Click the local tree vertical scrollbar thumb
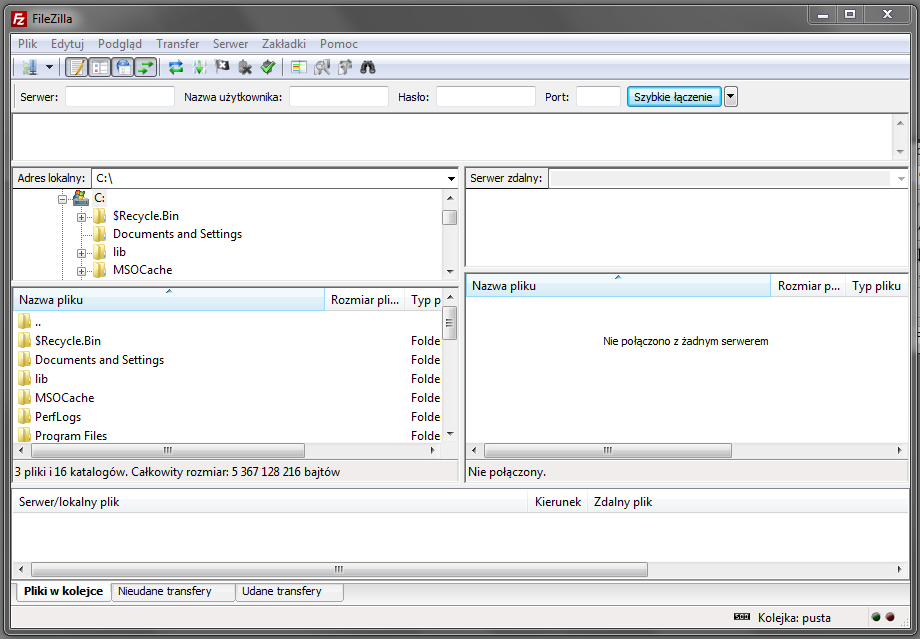This screenshot has width=920, height=639. click(450, 217)
